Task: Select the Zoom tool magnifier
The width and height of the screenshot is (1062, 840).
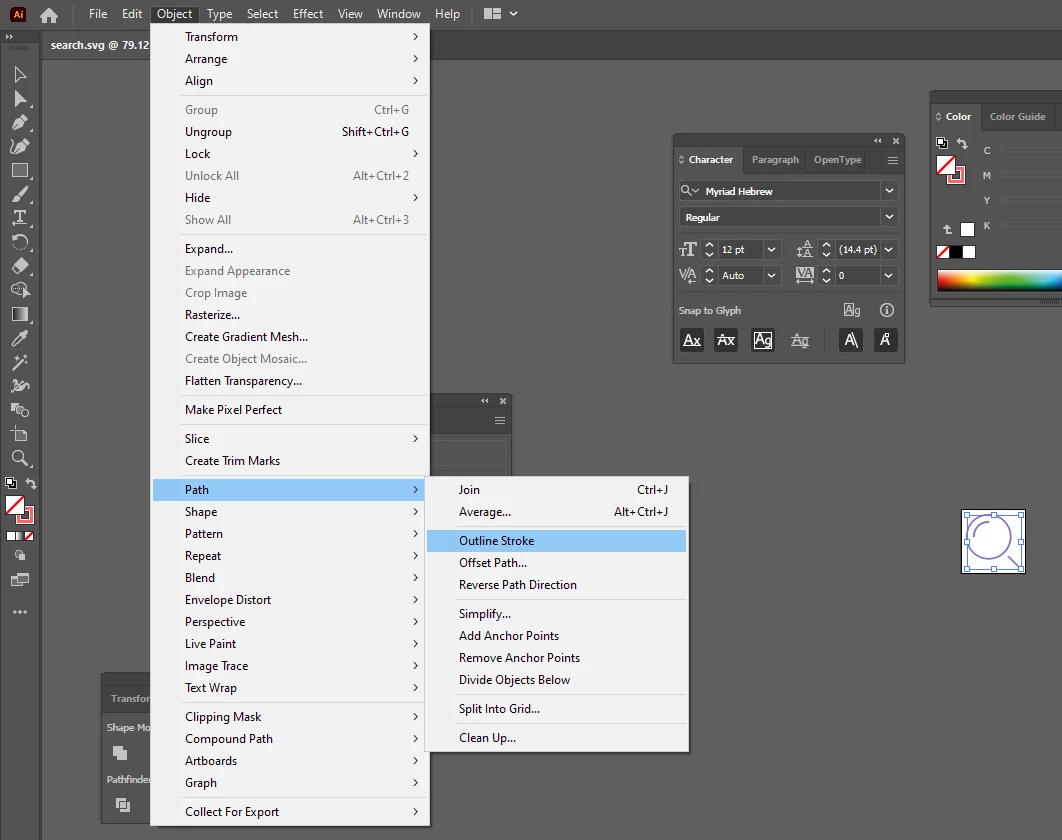Action: 20,459
